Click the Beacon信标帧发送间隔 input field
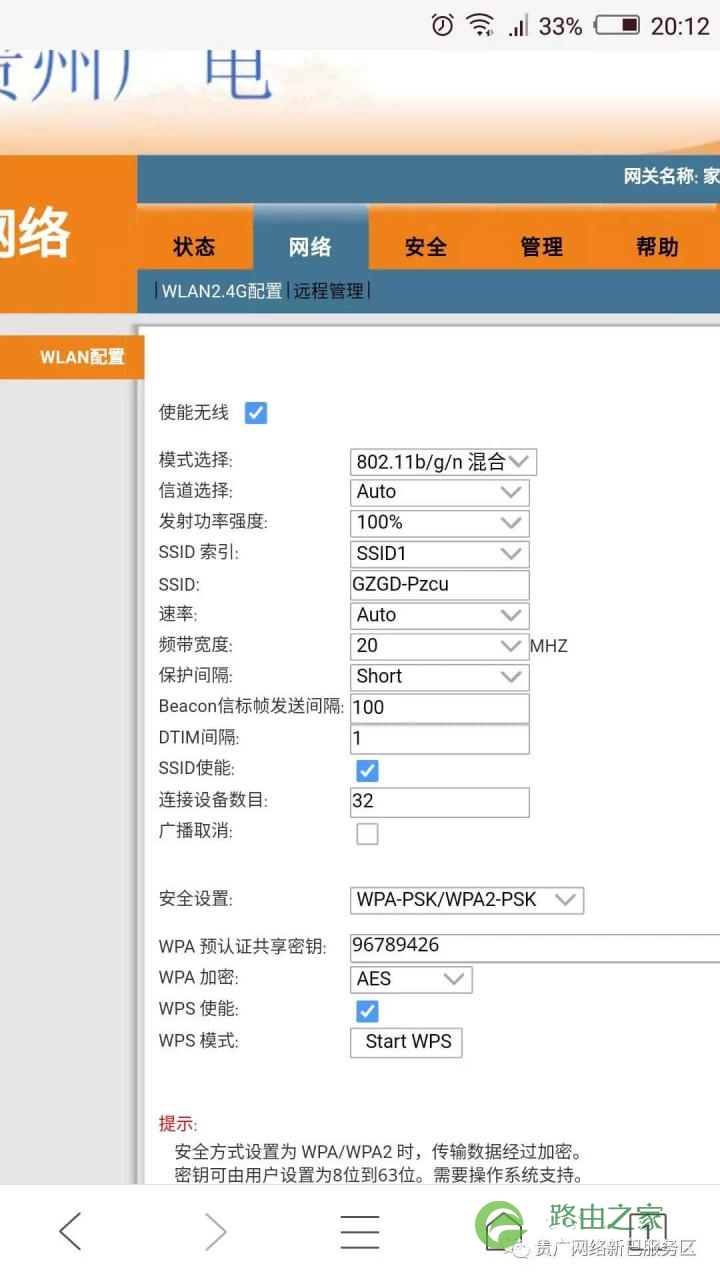This screenshot has height=1280, width=720. 439,708
